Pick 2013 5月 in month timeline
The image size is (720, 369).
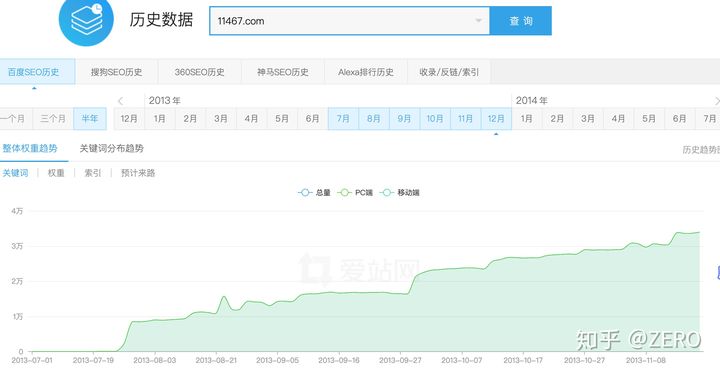[282, 119]
